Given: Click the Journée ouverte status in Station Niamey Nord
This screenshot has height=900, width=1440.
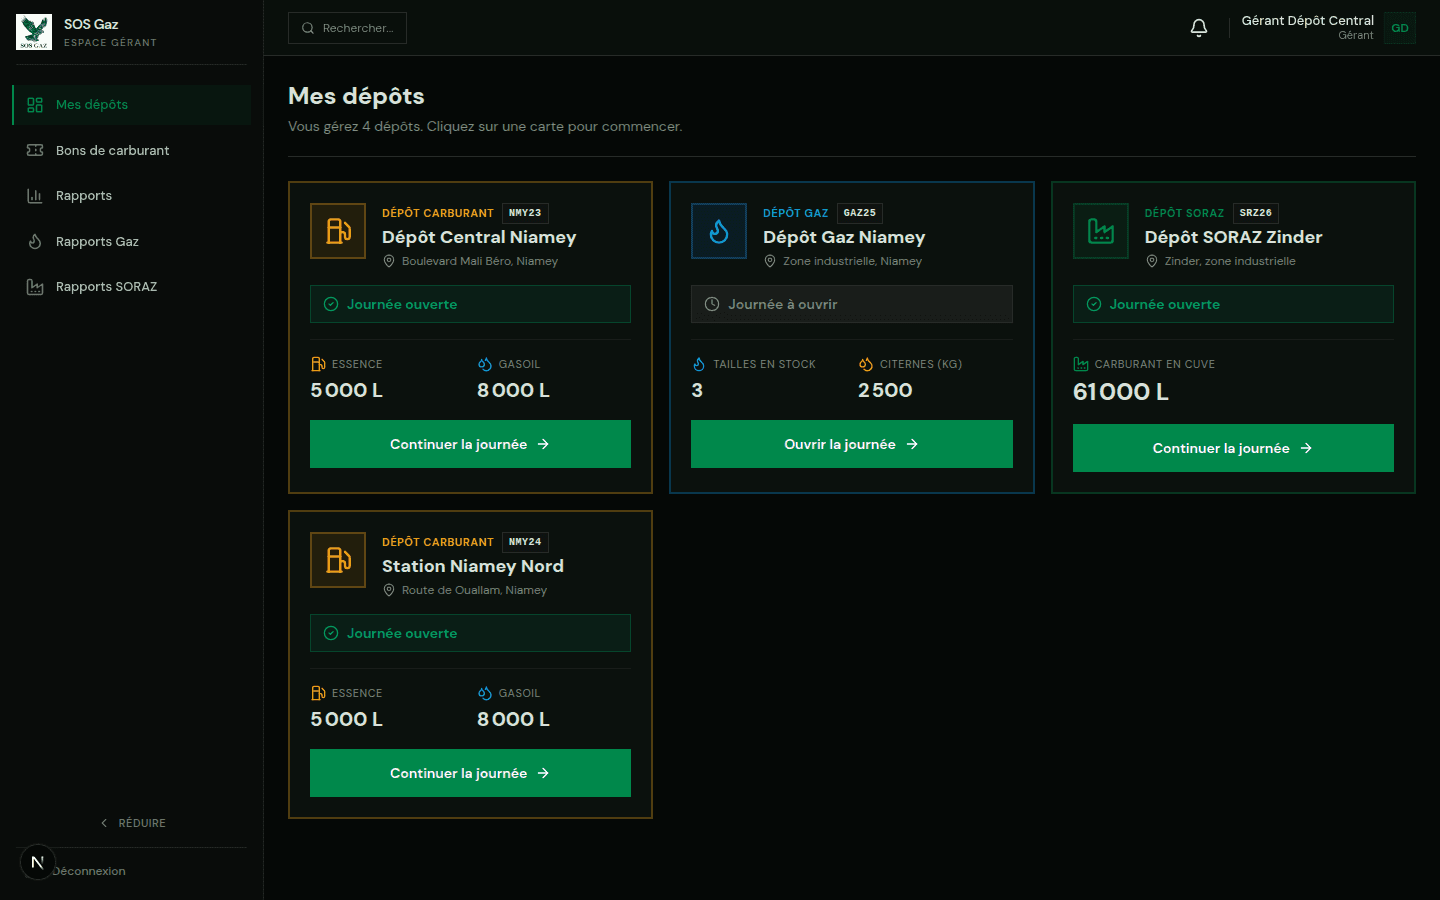Looking at the screenshot, I should [470, 633].
